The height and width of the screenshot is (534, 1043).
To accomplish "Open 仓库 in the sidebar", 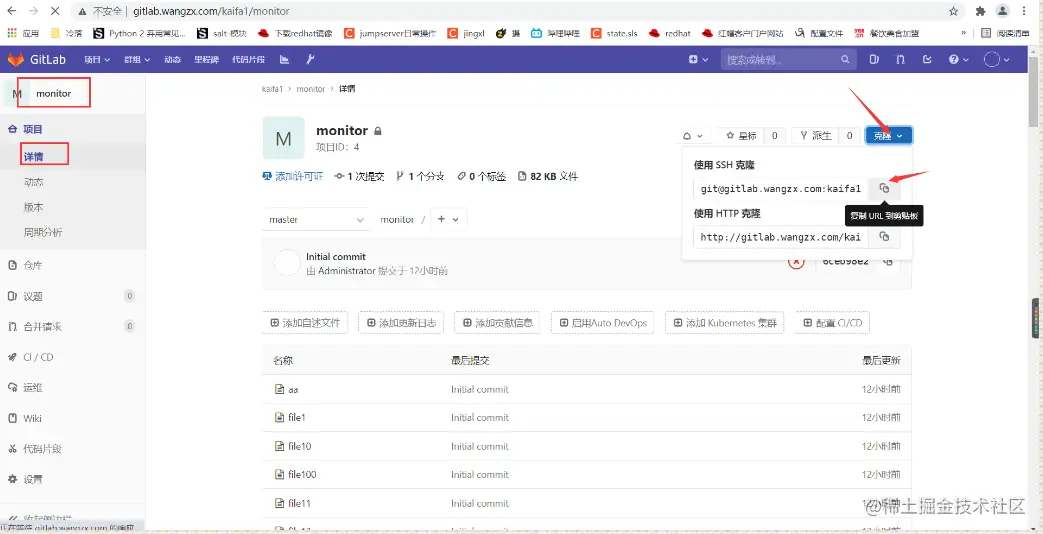I will pyautogui.click(x=33, y=265).
